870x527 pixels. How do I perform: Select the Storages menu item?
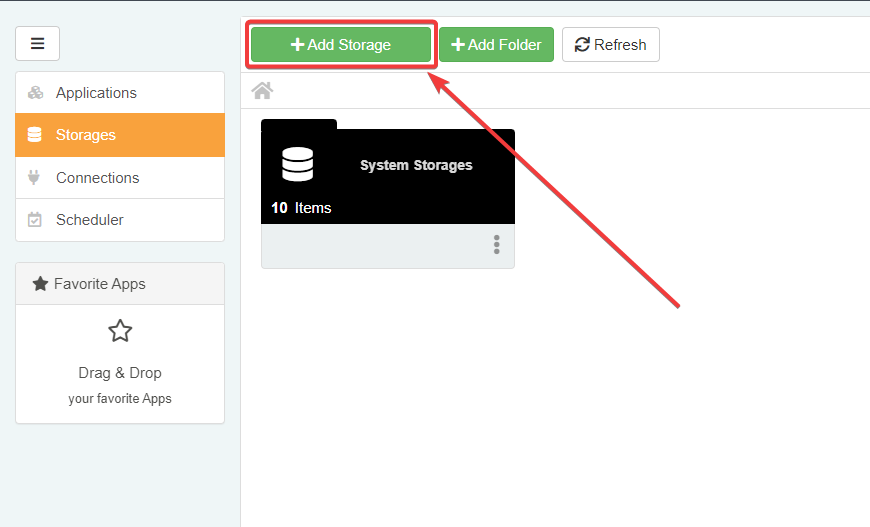click(86, 135)
